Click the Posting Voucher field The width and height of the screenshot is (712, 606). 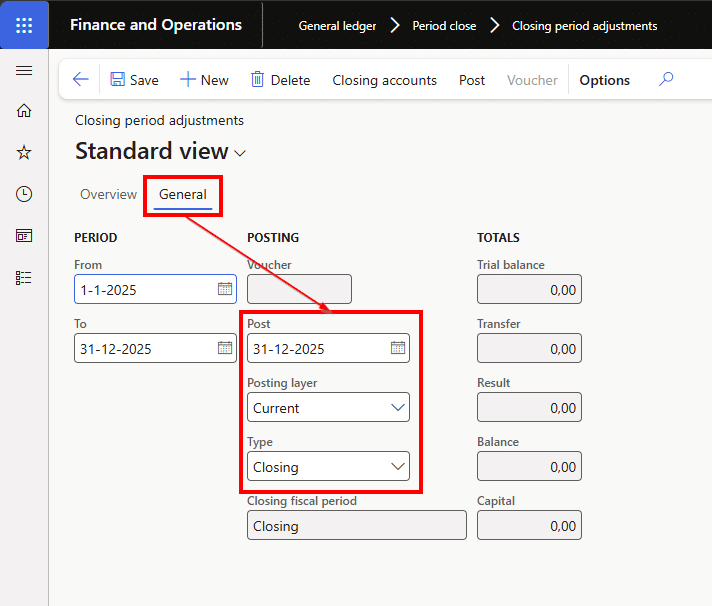(x=299, y=289)
